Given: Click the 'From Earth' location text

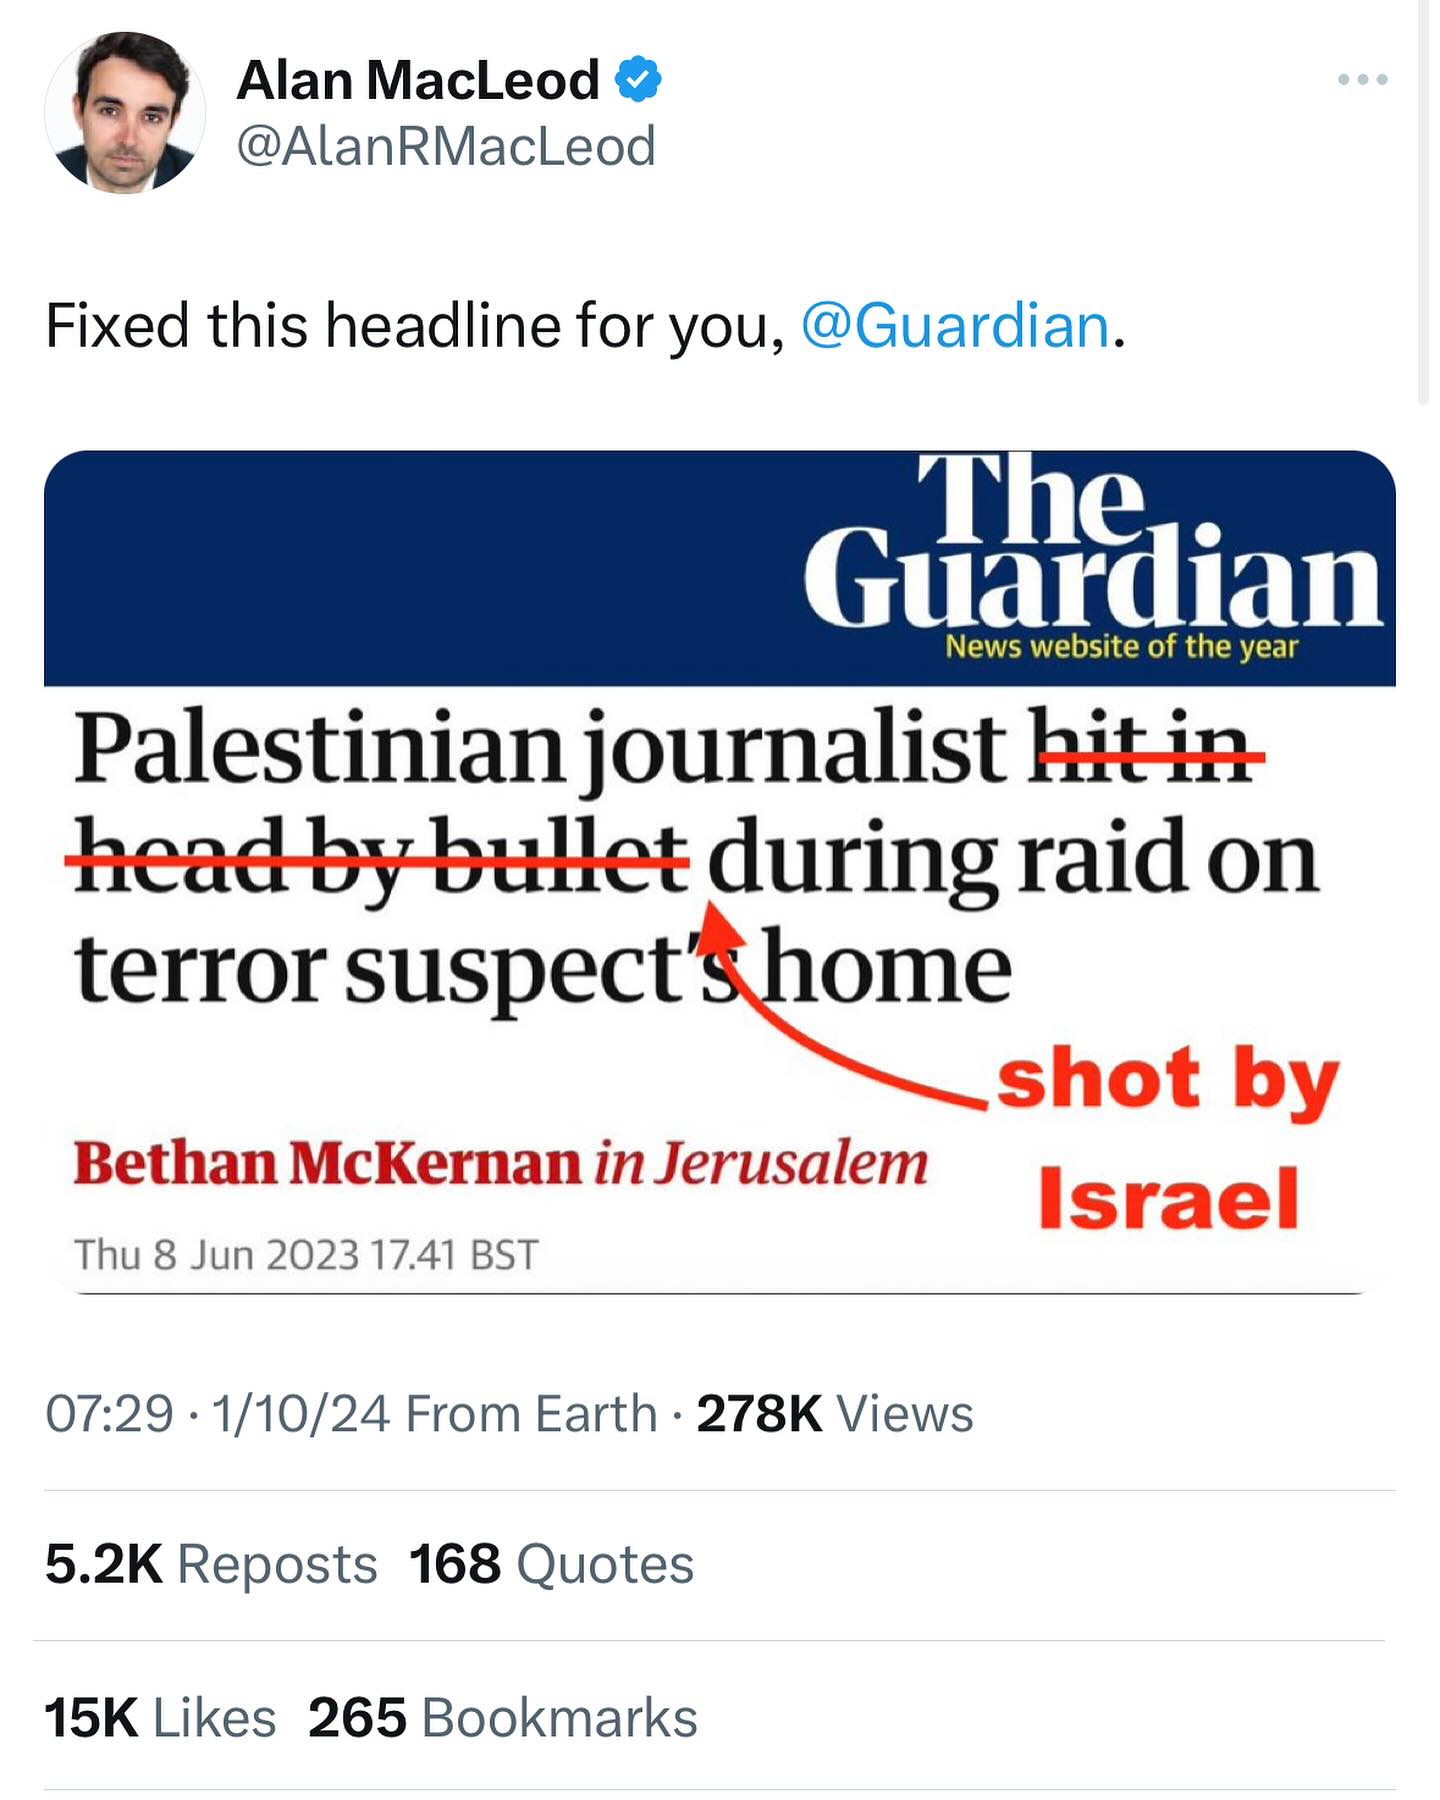Looking at the screenshot, I should [531, 1414].
